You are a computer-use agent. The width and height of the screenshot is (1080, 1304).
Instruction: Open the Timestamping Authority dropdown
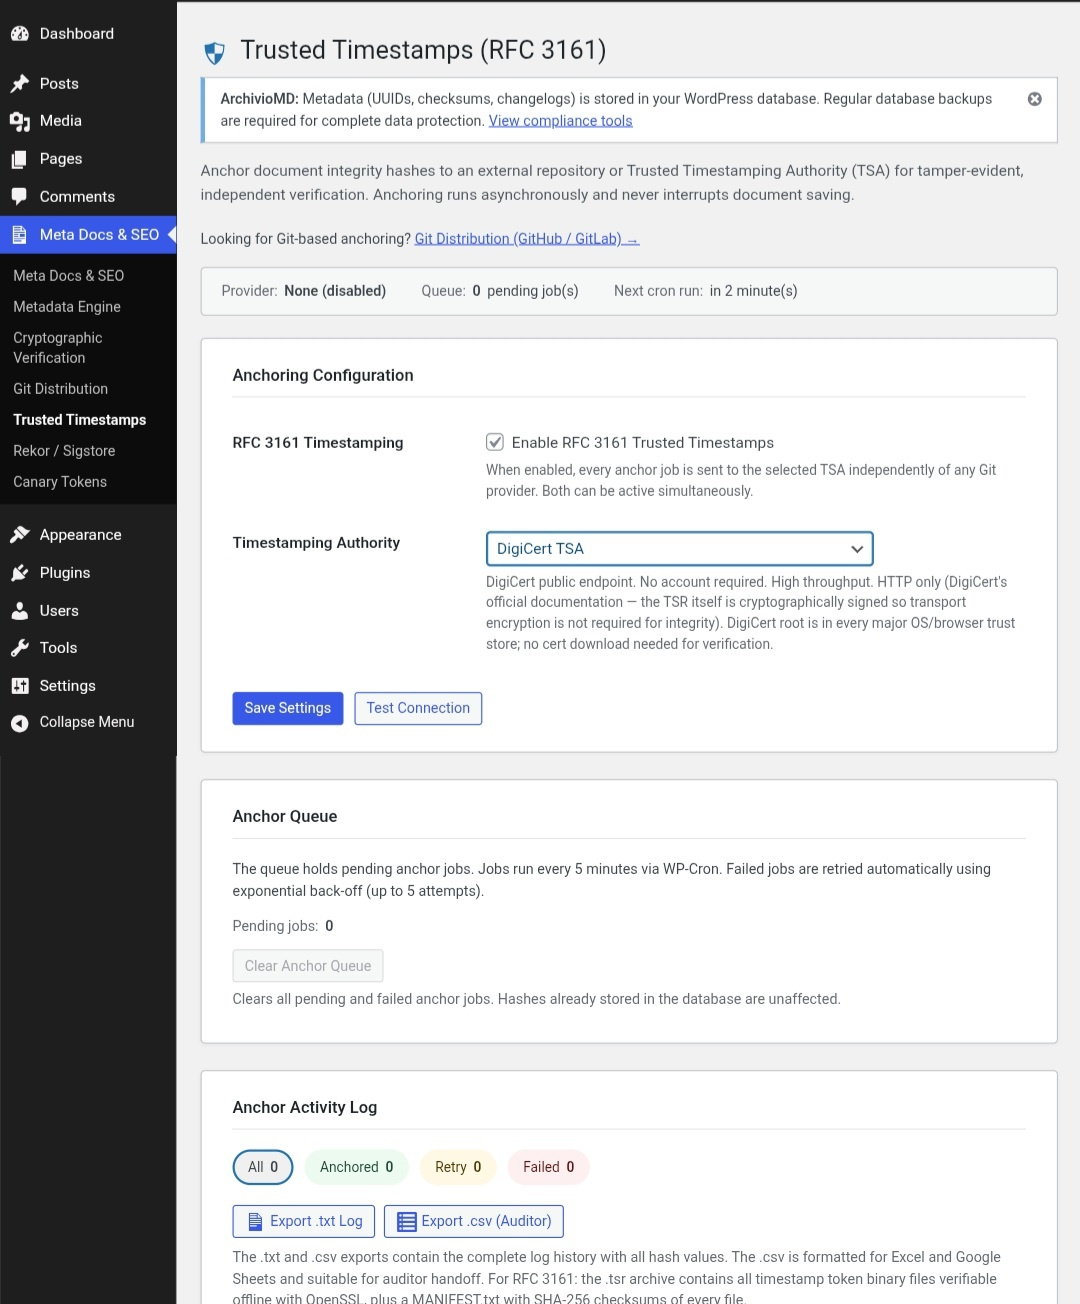(x=679, y=548)
